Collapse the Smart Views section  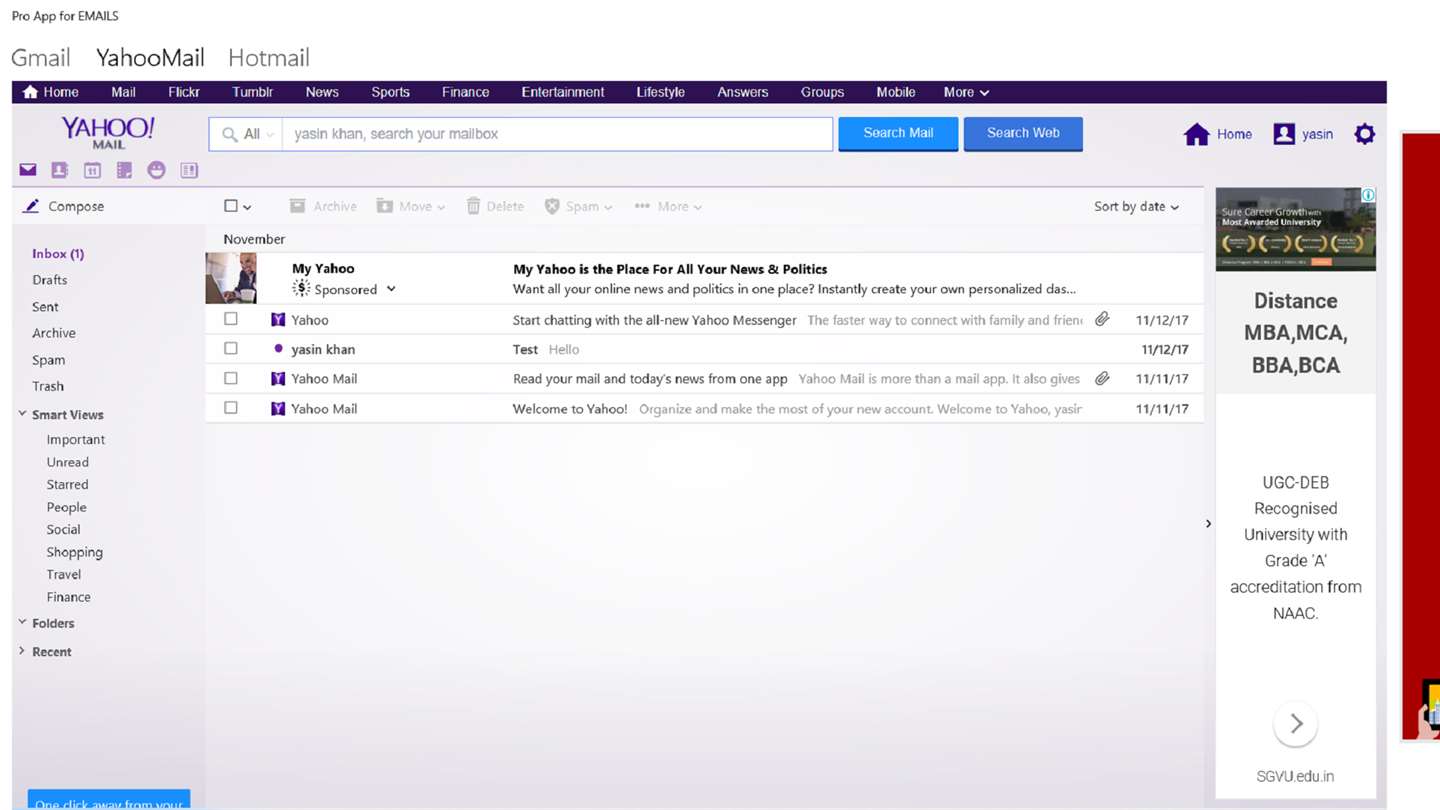22,413
